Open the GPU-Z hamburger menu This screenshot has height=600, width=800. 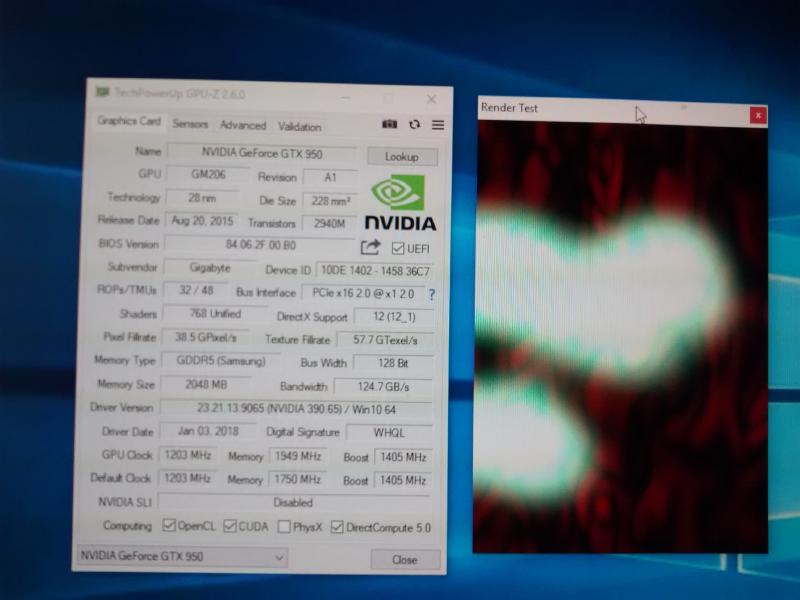pos(438,125)
